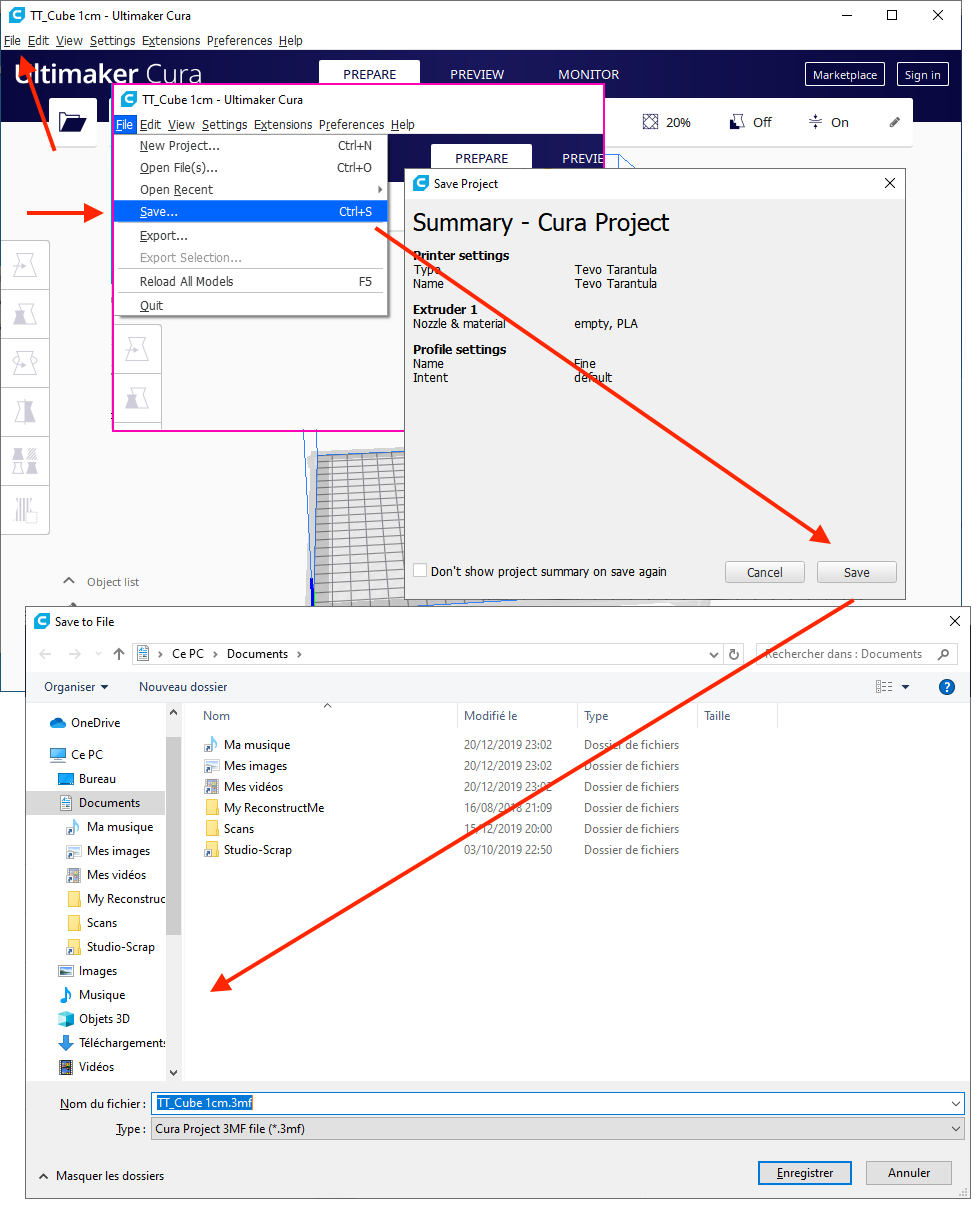Screen dimensions: 977x1206
Task: Go forward in the Save to File dialog
Action: click(x=74, y=654)
